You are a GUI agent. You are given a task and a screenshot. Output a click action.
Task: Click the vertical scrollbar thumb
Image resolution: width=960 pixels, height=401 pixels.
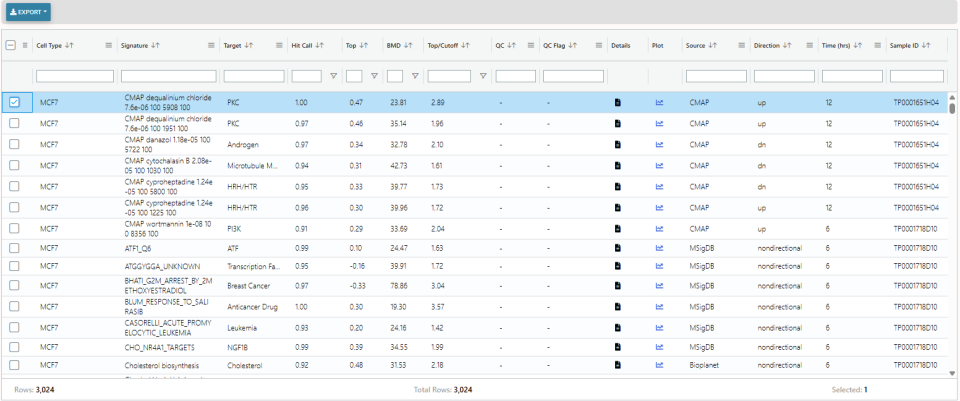(x=952, y=108)
